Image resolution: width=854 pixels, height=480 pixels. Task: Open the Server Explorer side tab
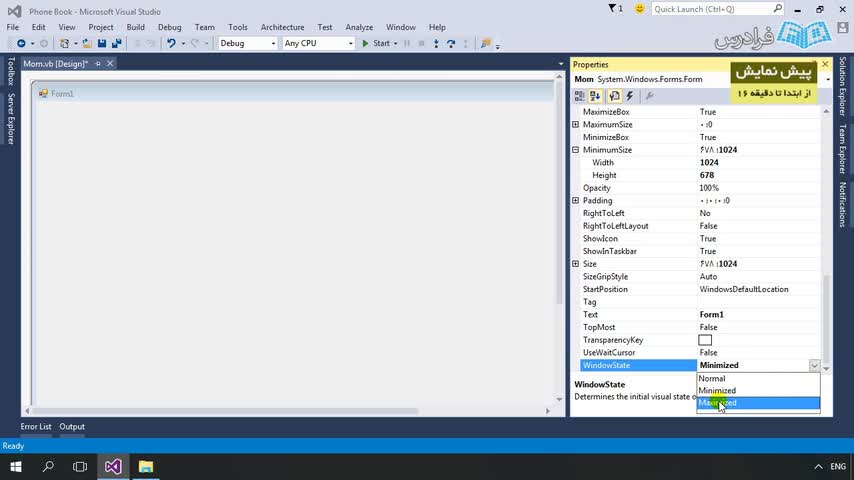click(x=11, y=119)
